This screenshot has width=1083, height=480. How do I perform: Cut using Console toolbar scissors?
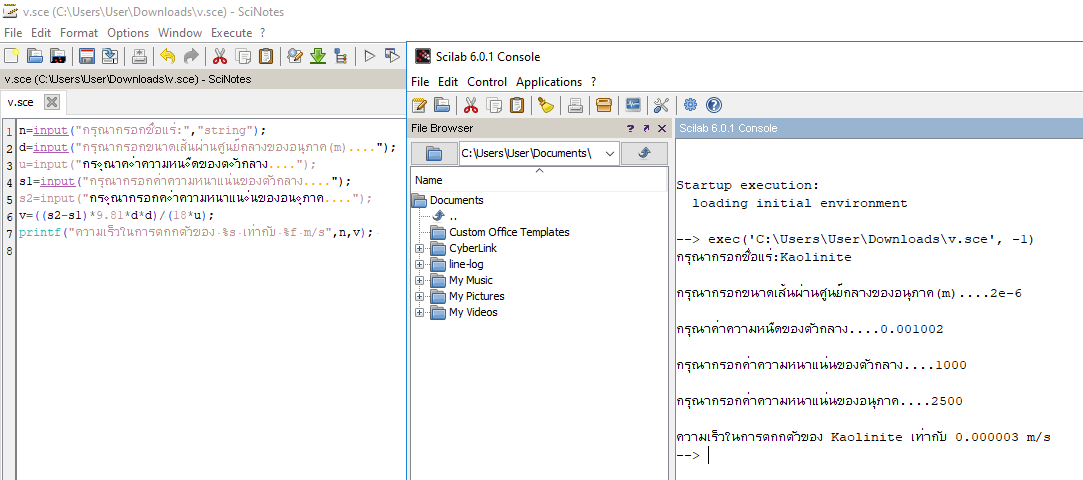471,105
